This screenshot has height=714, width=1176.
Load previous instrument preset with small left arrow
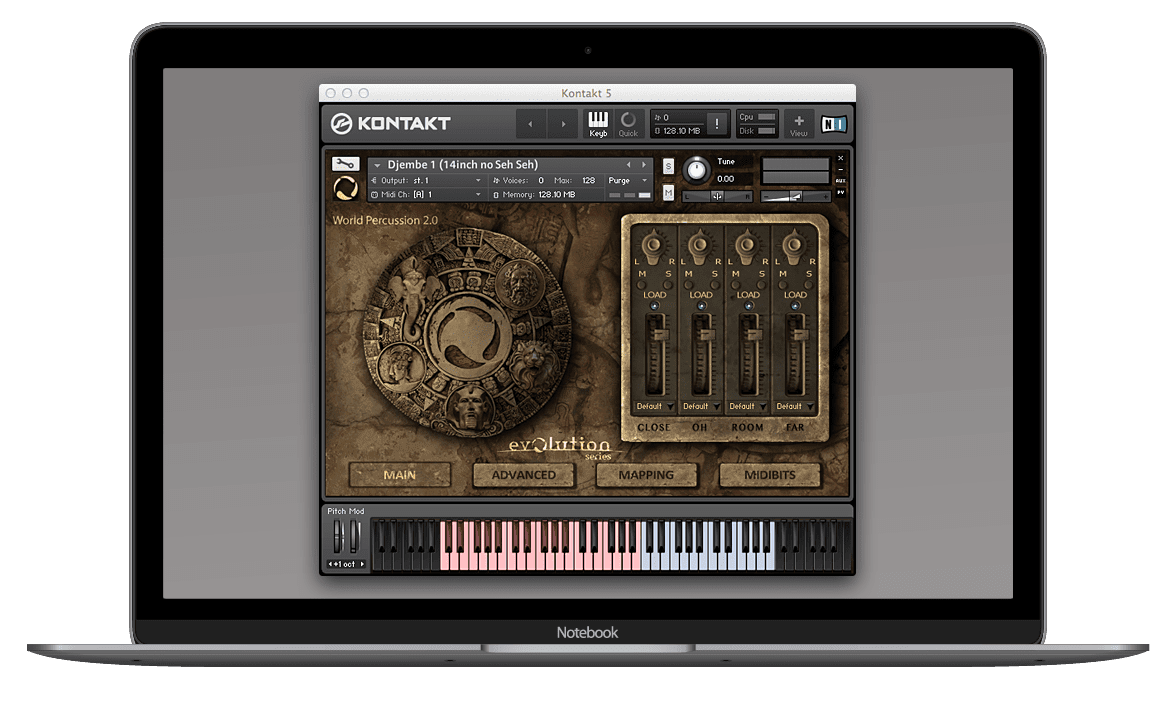click(x=628, y=165)
